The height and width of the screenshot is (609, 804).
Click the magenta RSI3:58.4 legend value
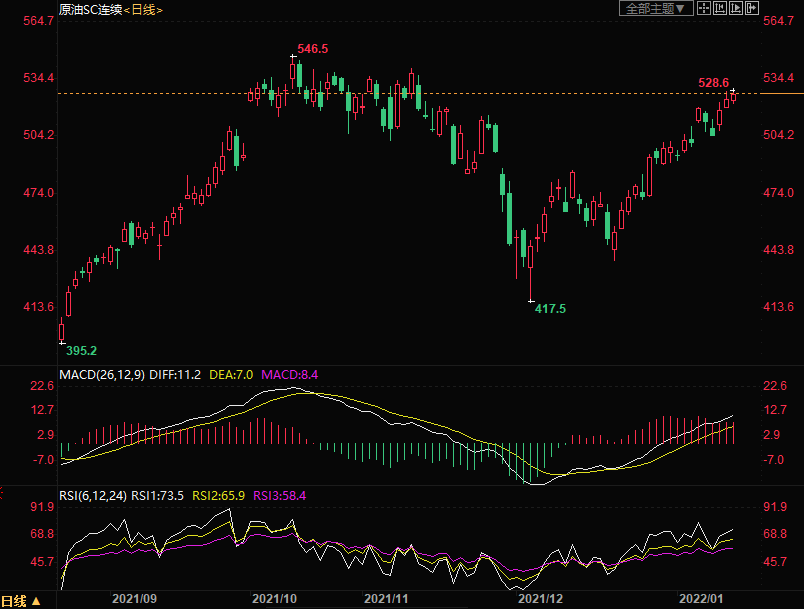pos(280,494)
